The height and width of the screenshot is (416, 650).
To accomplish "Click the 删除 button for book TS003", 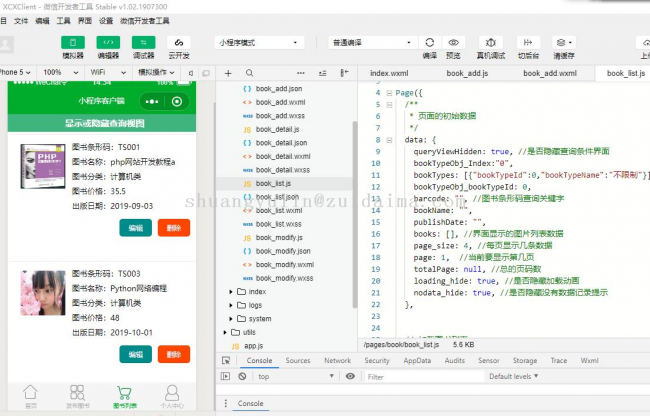I will [x=173, y=354].
